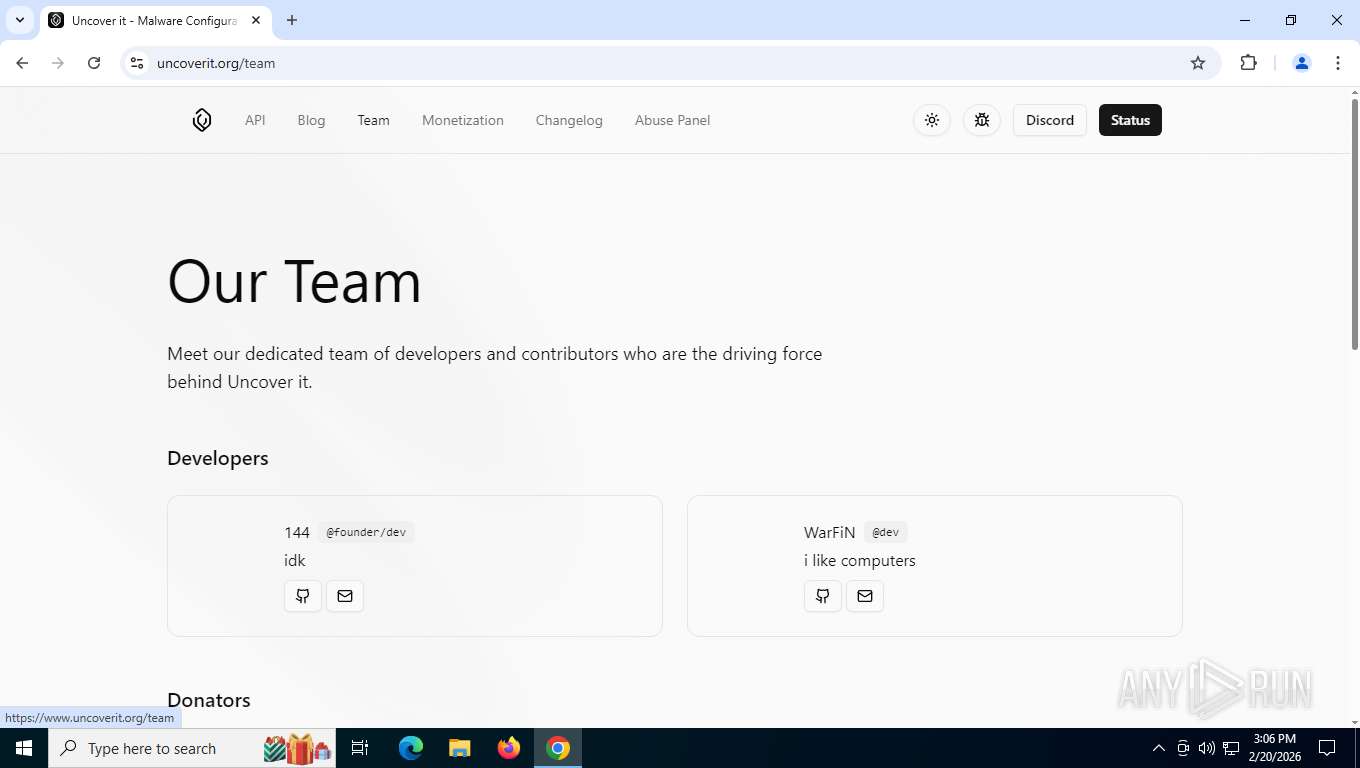1360x768 pixels.
Task: Click the taskbar search box
Action: click(192, 748)
